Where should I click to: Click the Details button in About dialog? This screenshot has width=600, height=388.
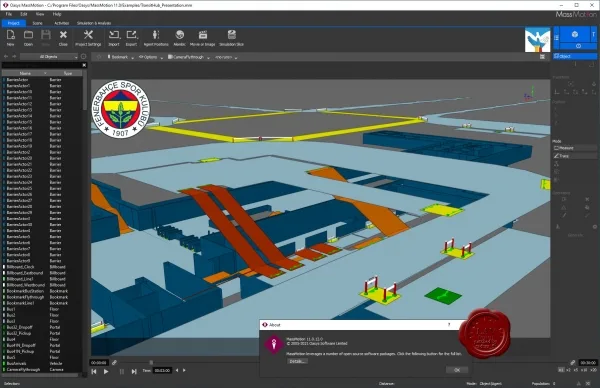click(x=297, y=361)
